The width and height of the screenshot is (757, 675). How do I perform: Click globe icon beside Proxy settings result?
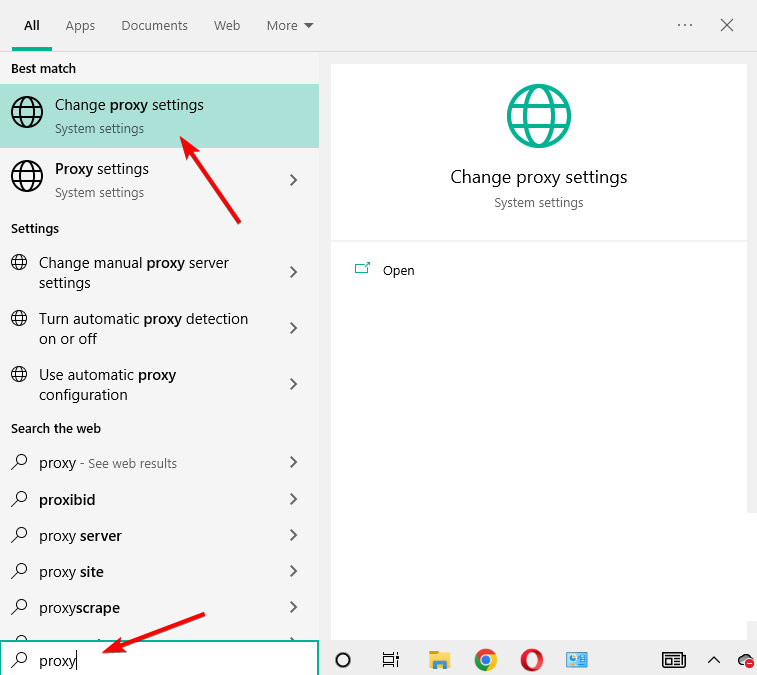tap(27, 176)
